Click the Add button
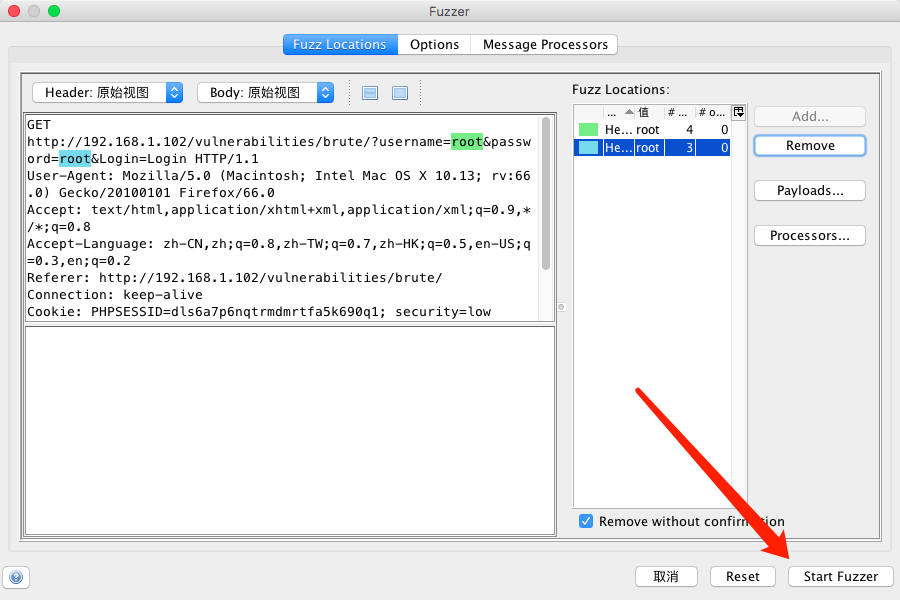Image resolution: width=900 pixels, height=600 pixels. click(809, 116)
